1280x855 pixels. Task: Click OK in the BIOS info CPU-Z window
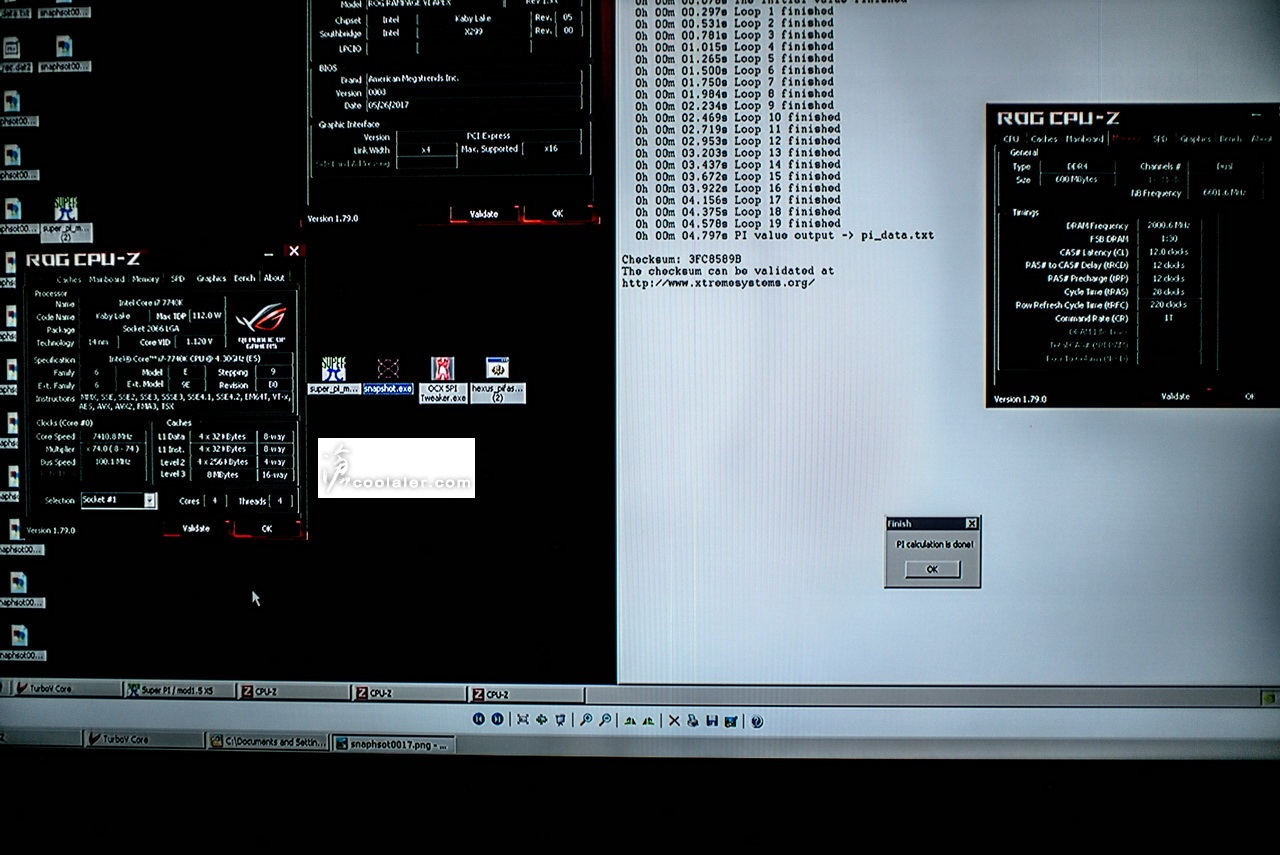click(x=557, y=213)
